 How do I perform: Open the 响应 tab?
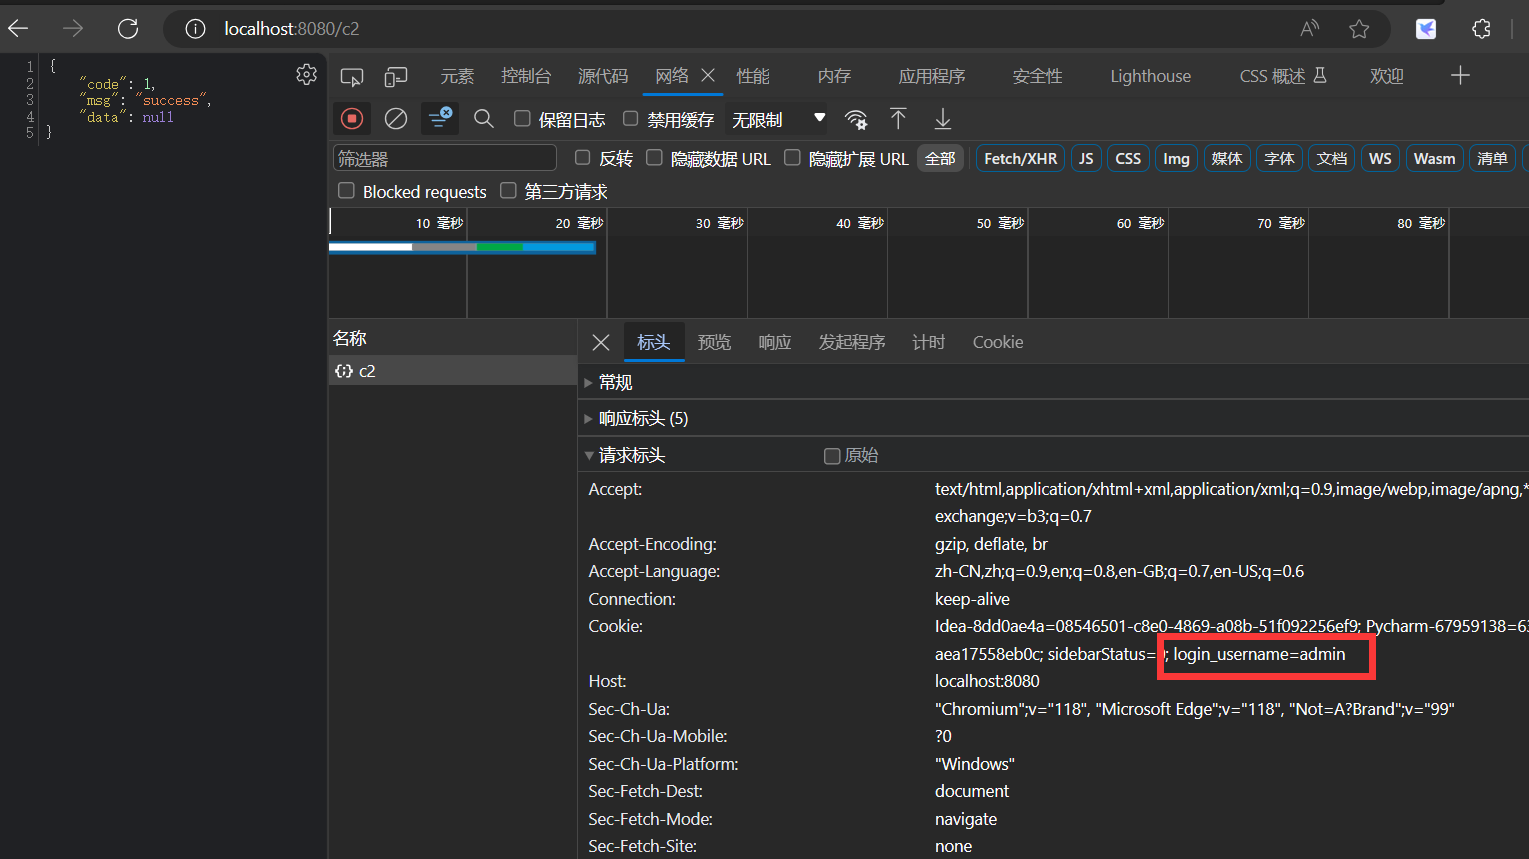[x=775, y=342]
